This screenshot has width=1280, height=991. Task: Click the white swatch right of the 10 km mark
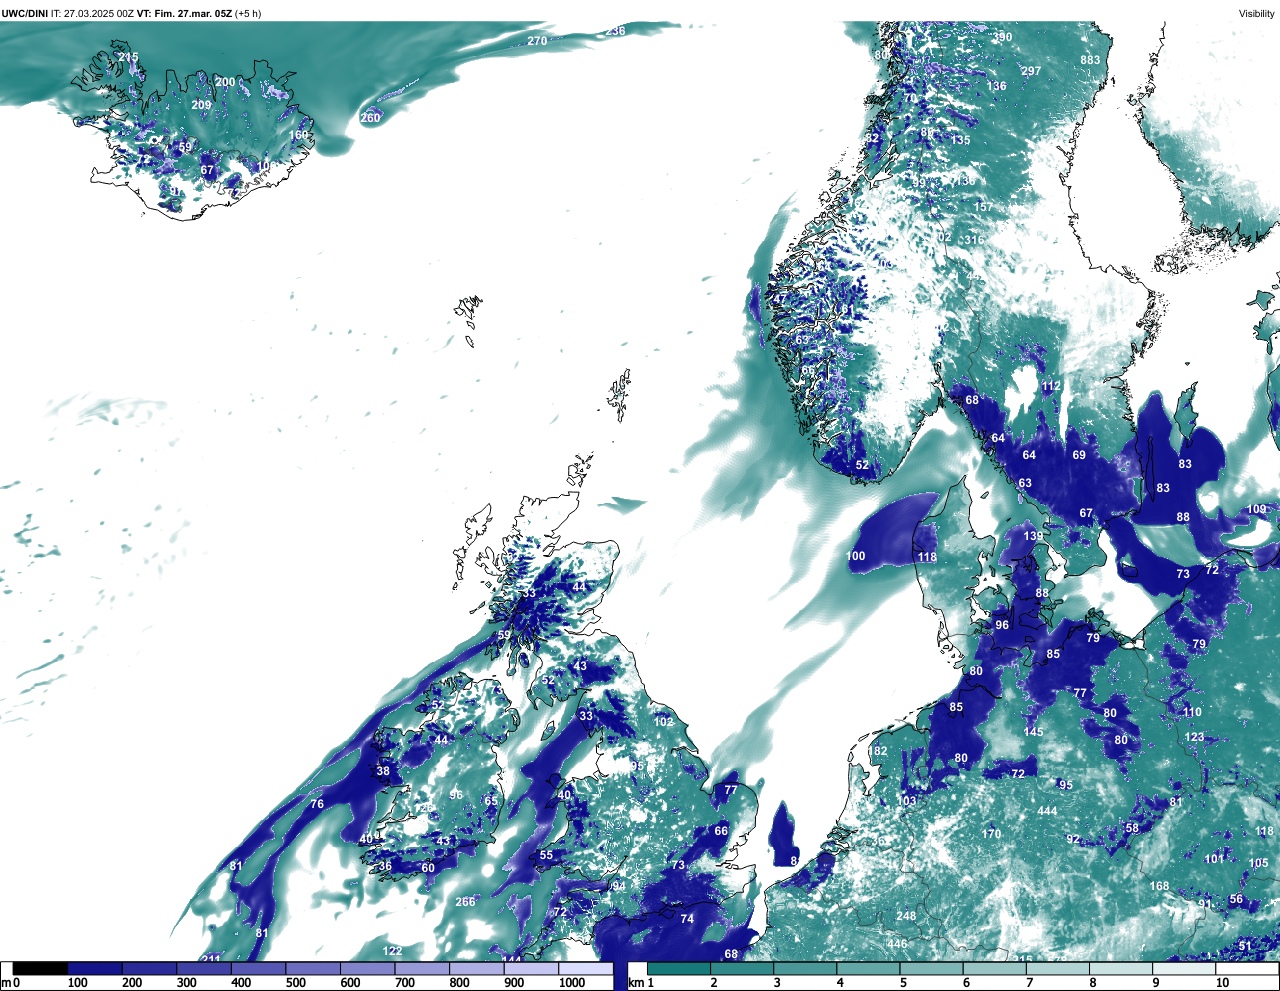point(1249,969)
